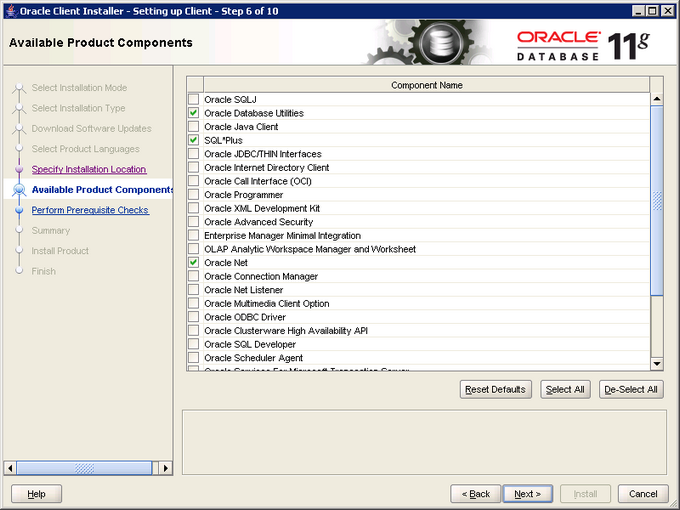Viewport: 680px width, 510px height.
Task: Select the Oracle Scheduler Agent checkbox
Action: [193, 358]
